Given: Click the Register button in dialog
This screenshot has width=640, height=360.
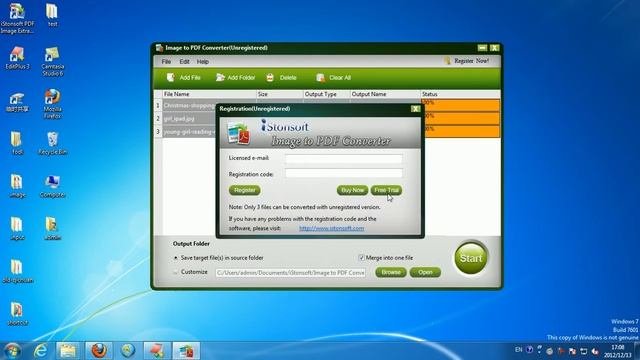Looking at the screenshot, I should coord(244,190).
